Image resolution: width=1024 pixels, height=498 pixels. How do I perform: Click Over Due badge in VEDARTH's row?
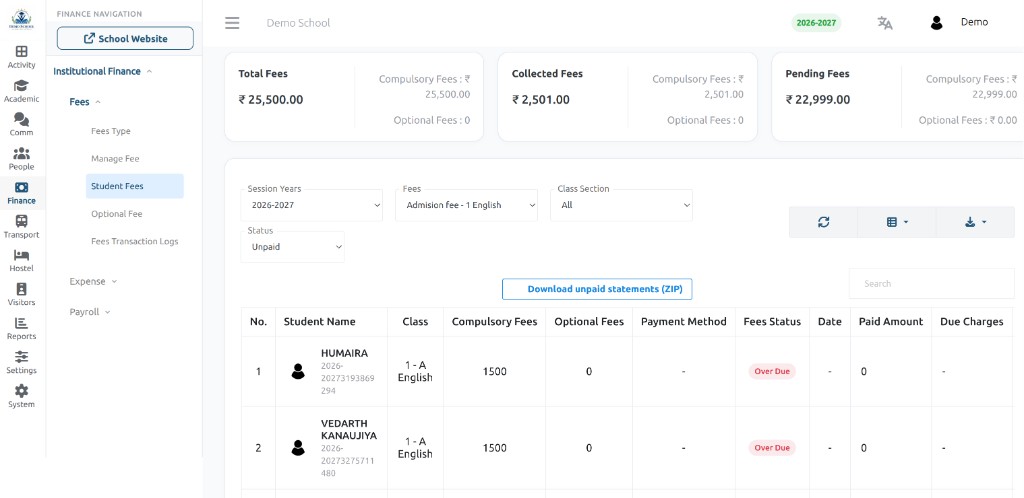(x=772, y=448)
